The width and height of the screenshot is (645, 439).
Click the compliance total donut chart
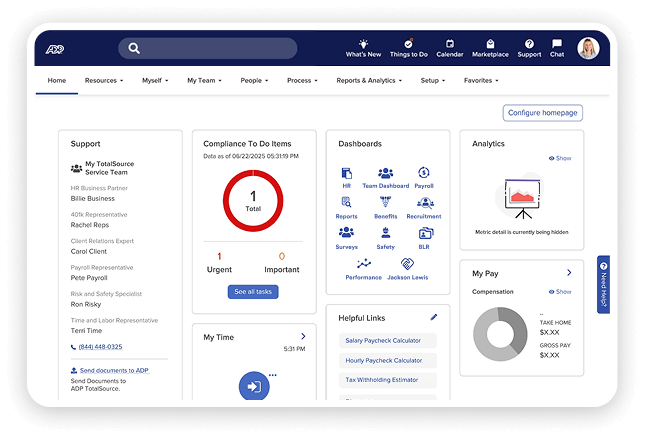point(253,201)
